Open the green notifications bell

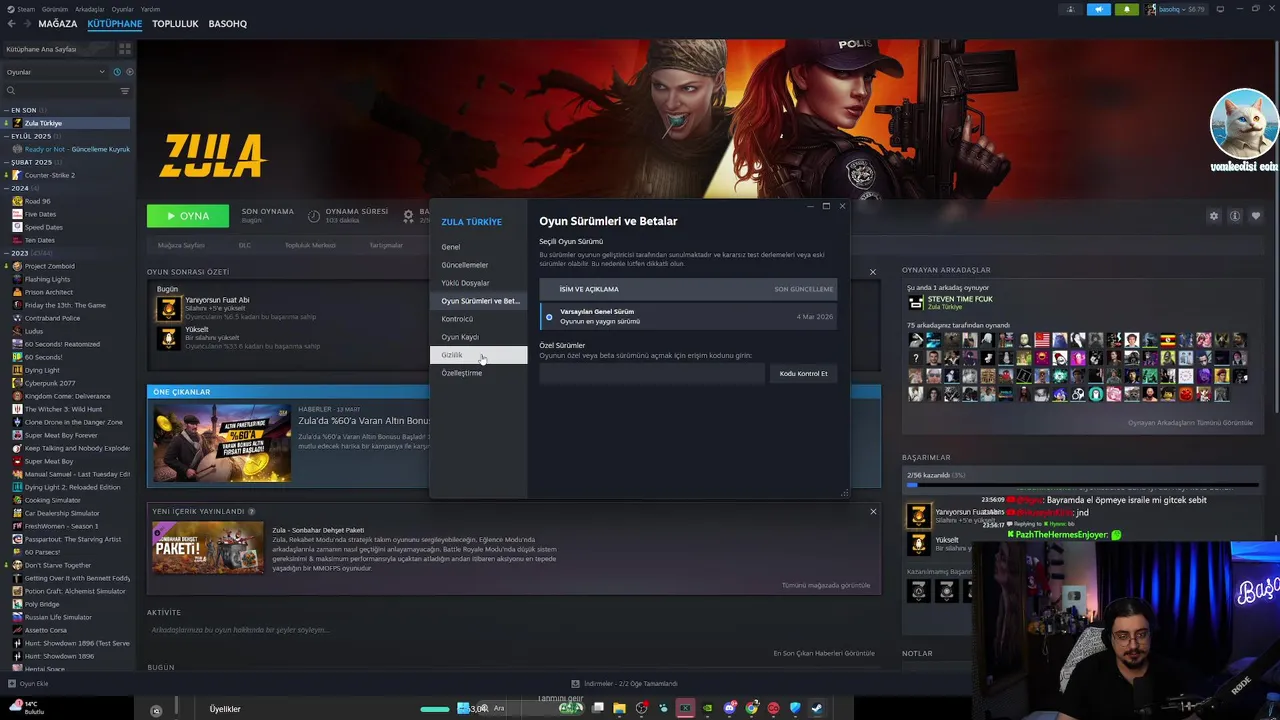click(1127, 9)
